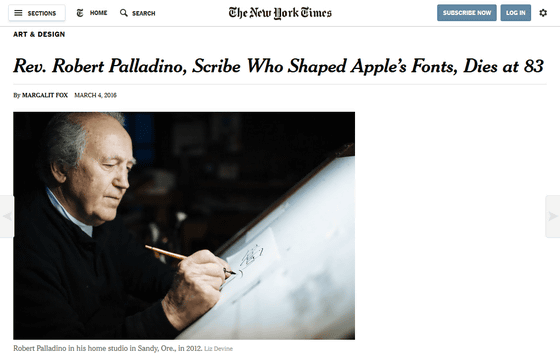
Task: Go to next article with right arrow
Action: tap(552, 216)
